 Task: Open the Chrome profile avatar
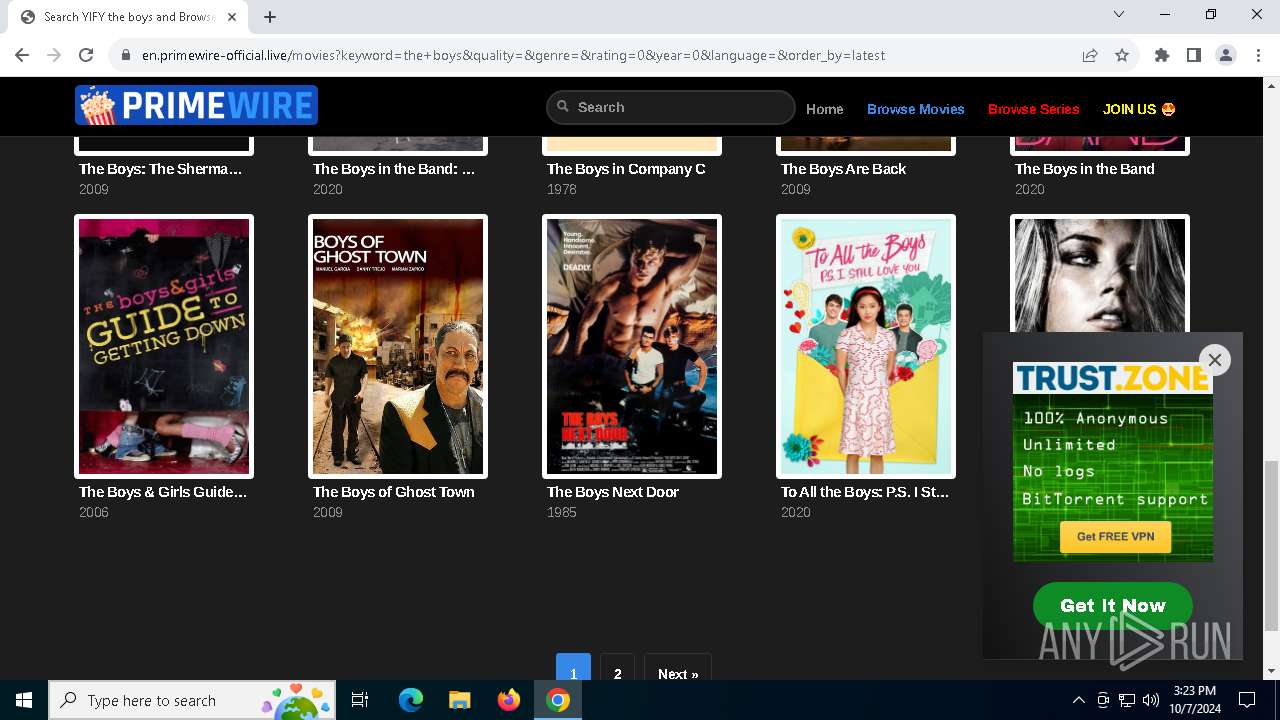click(x=1226, y=55)
